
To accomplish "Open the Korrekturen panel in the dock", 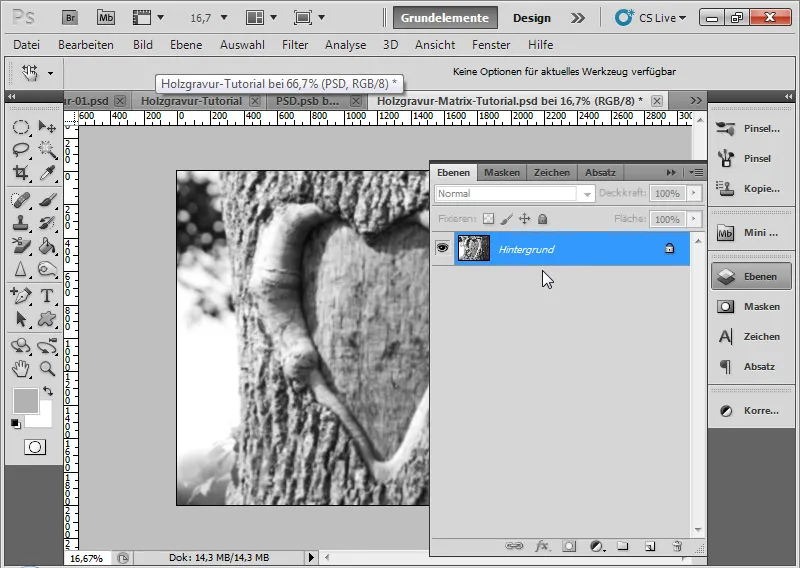I will click(752, 411).
